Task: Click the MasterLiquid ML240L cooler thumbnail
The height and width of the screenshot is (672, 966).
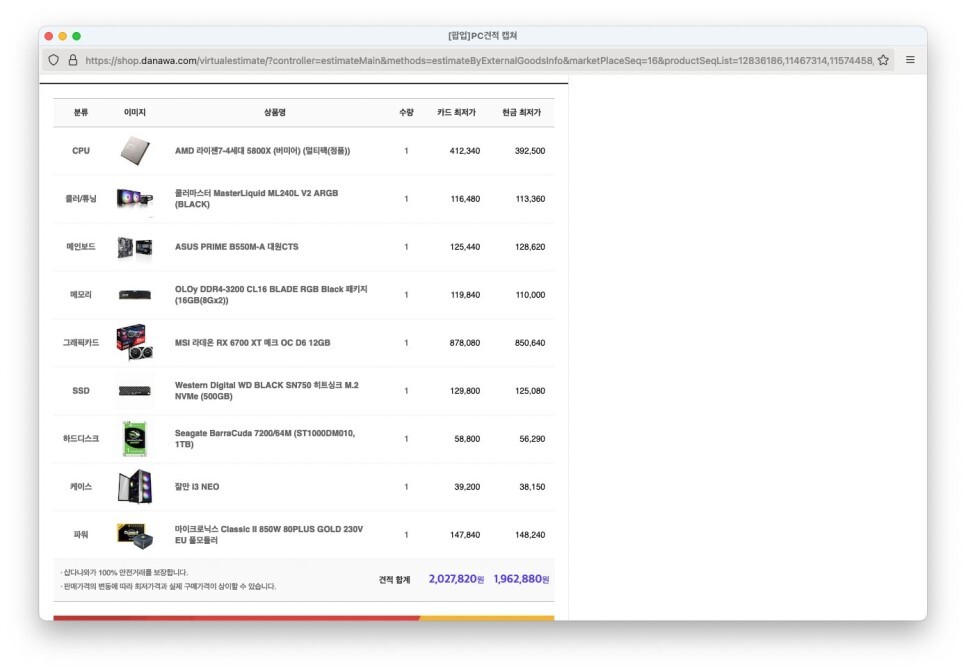Action: 135,198
